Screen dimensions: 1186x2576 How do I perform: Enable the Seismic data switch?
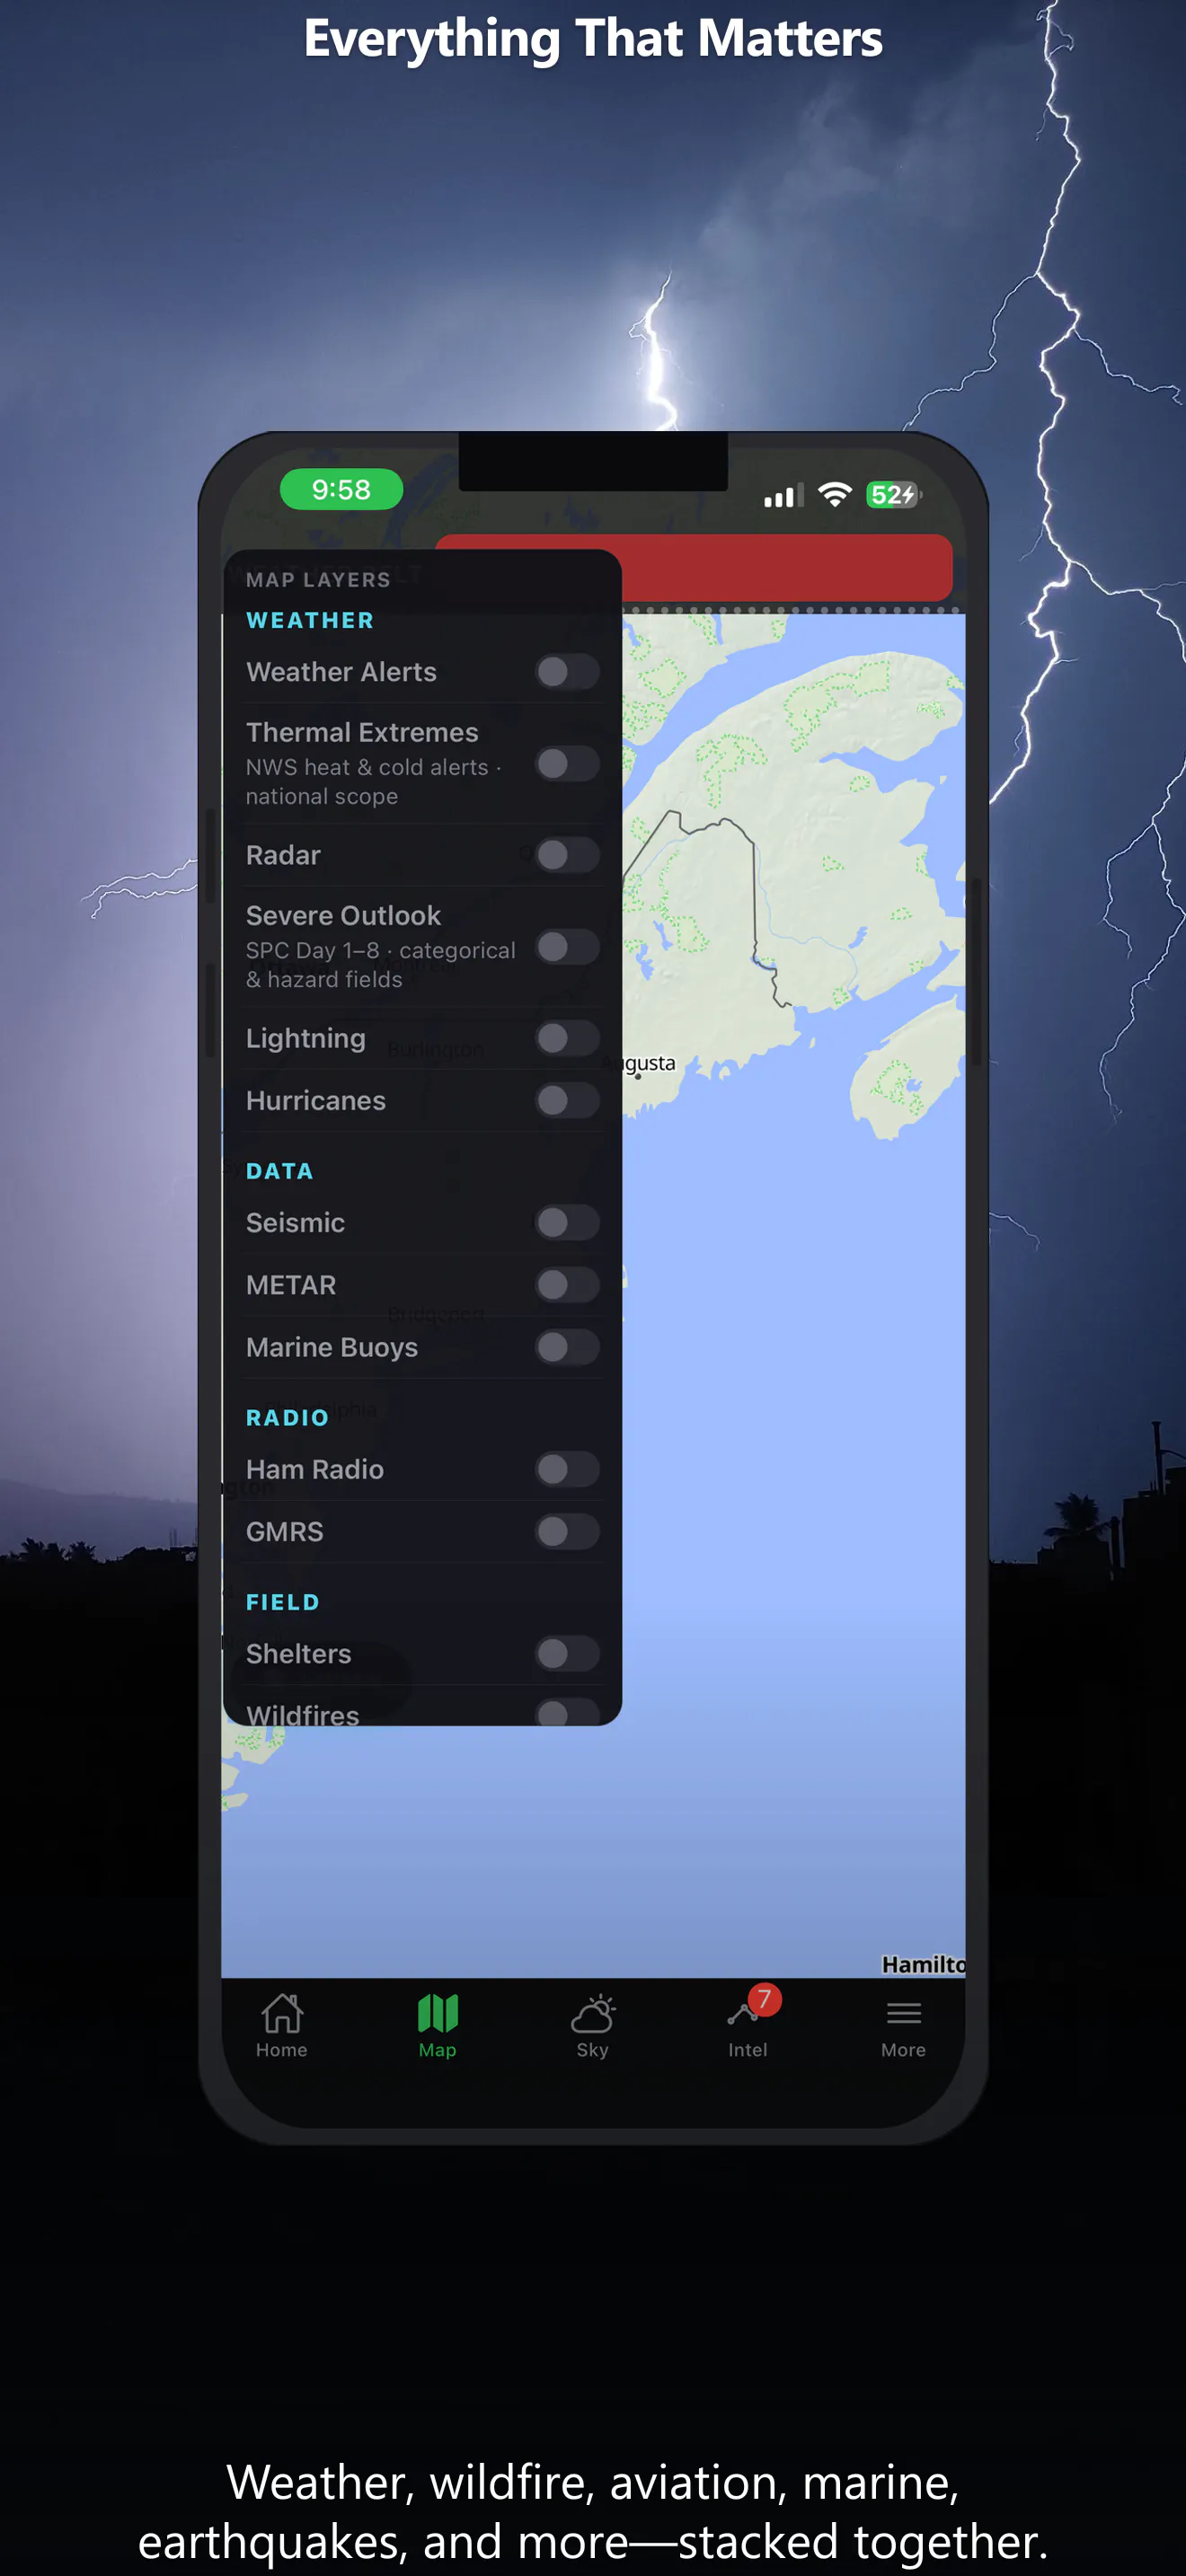567,1222
